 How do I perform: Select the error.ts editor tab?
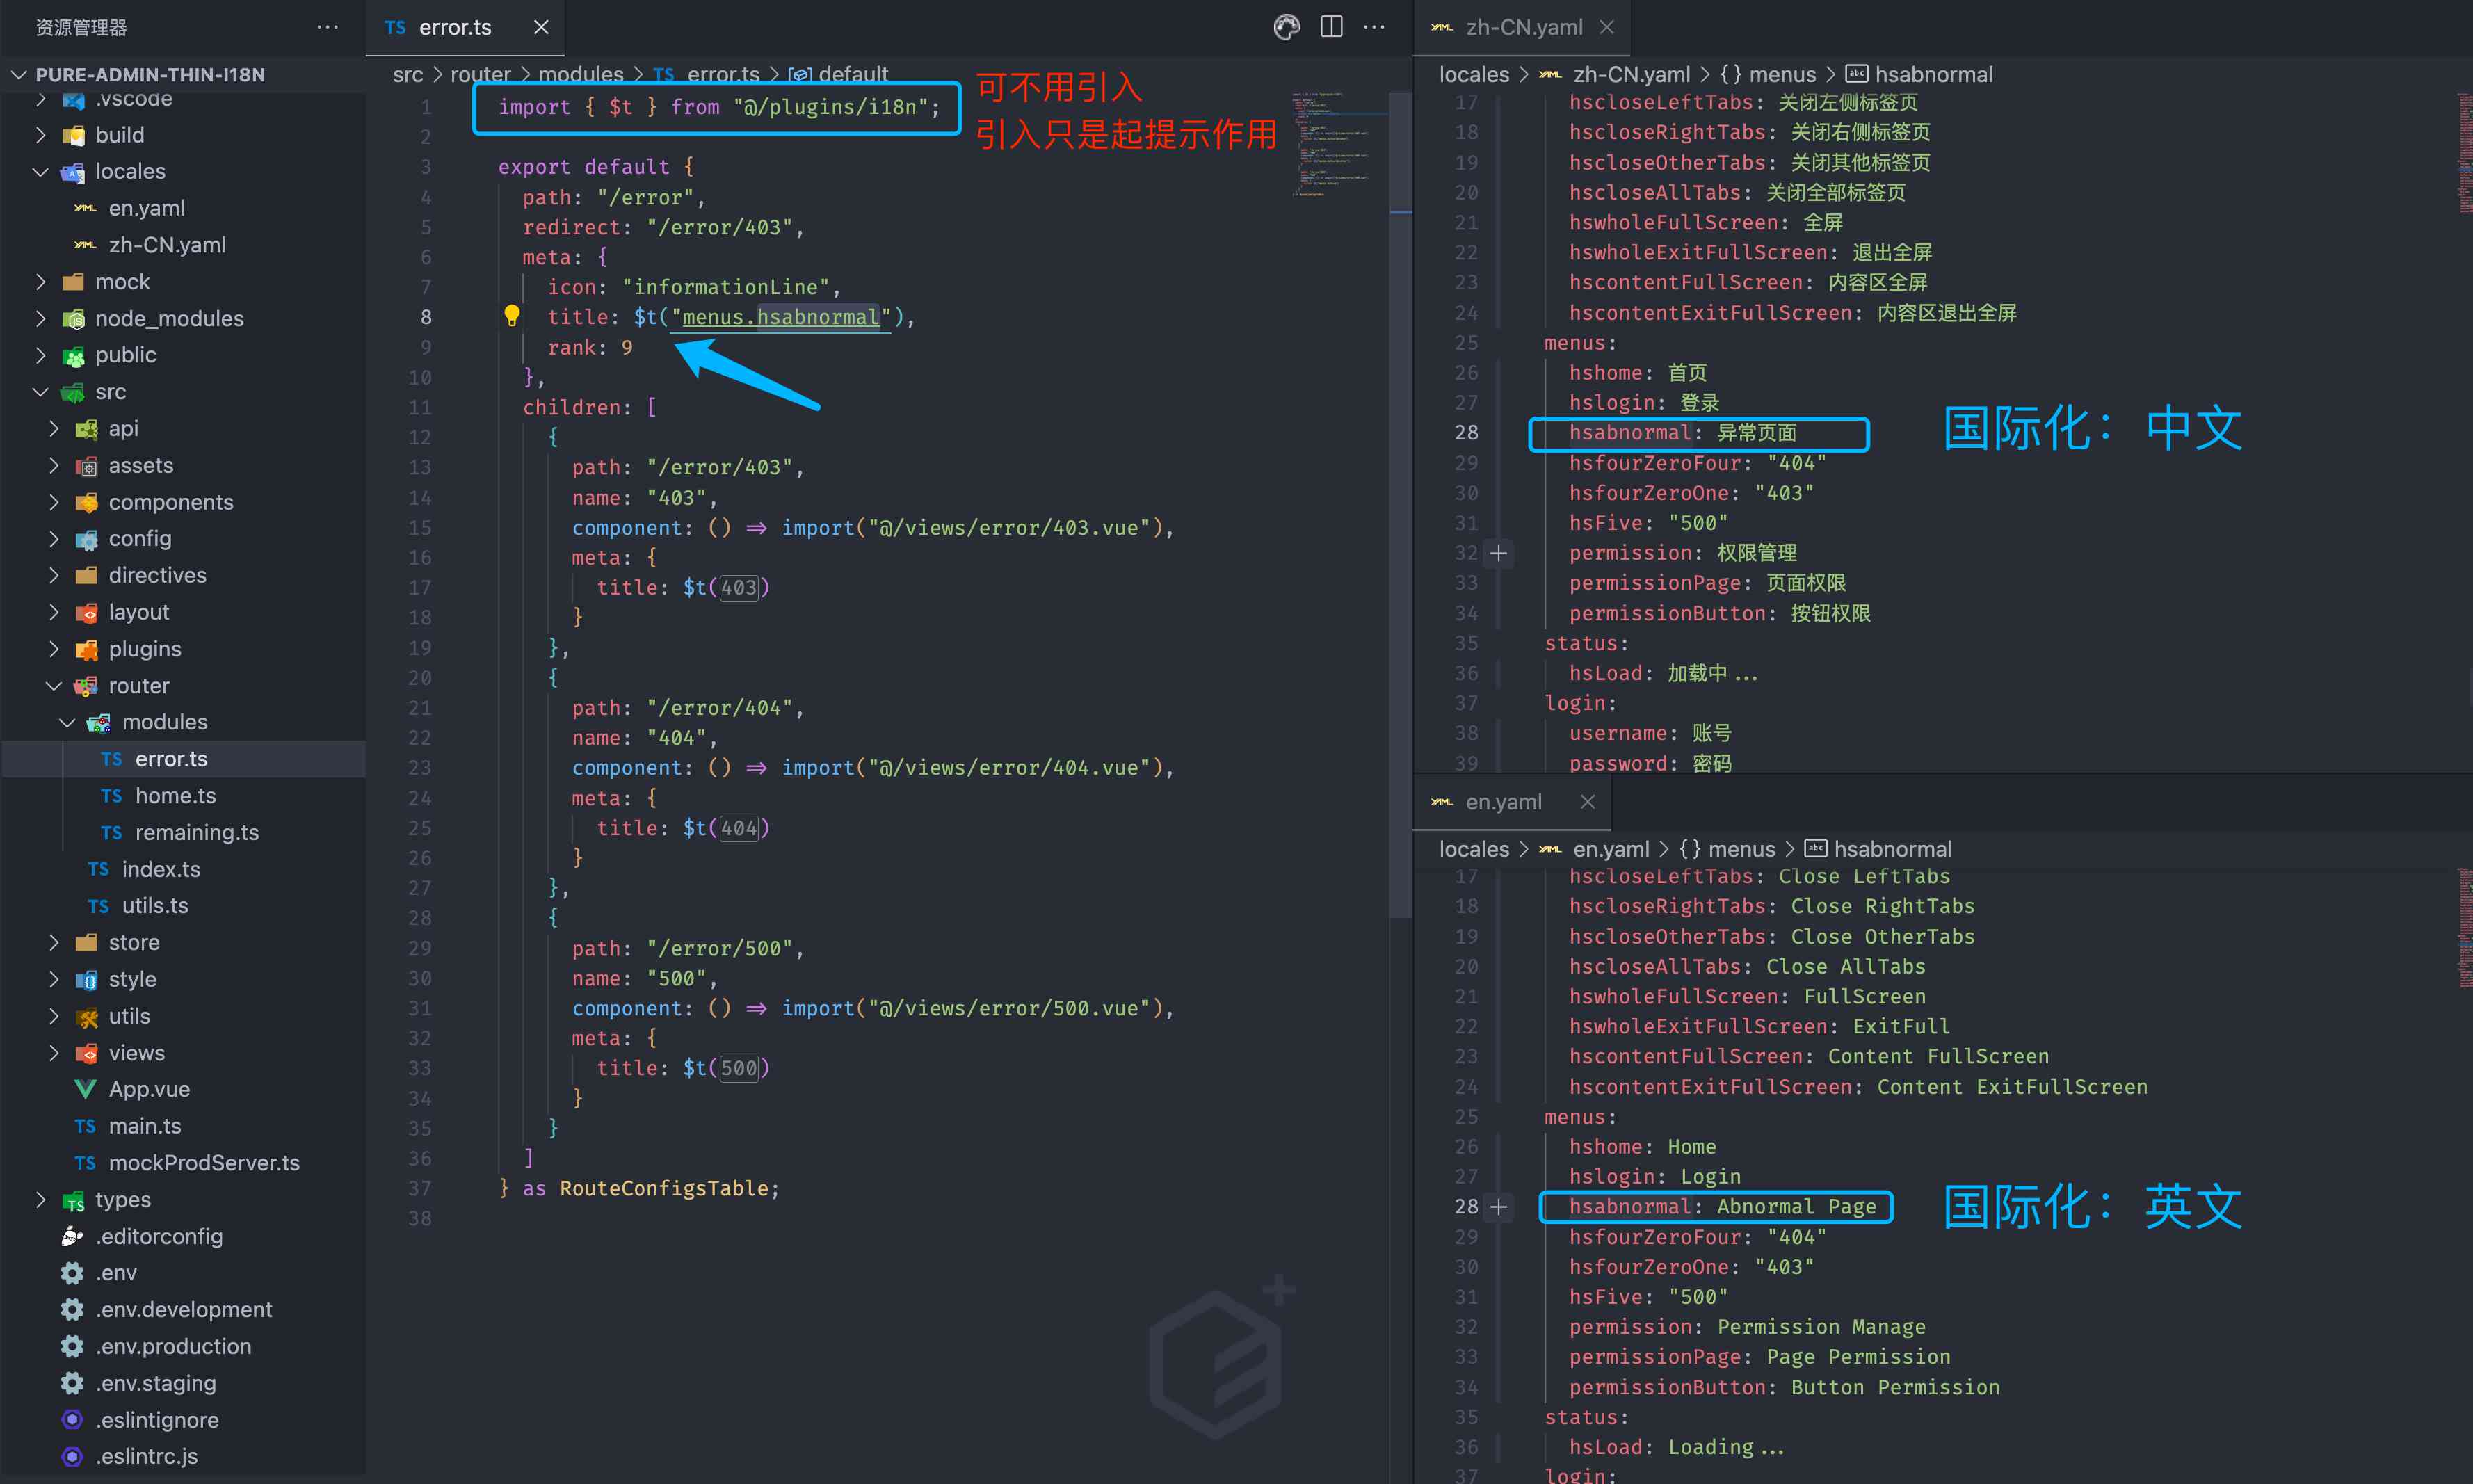[x=454, y=27]
